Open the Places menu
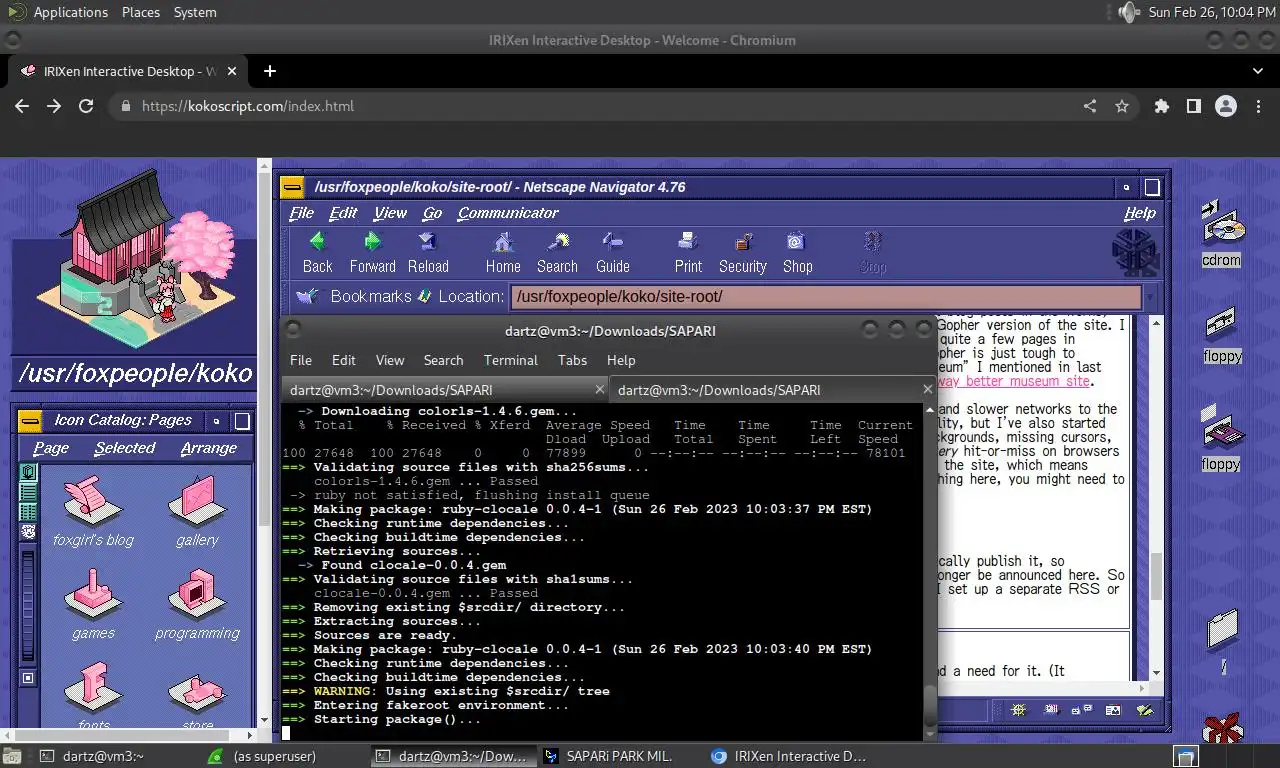Screen dimensions: 1280x768 141,12
